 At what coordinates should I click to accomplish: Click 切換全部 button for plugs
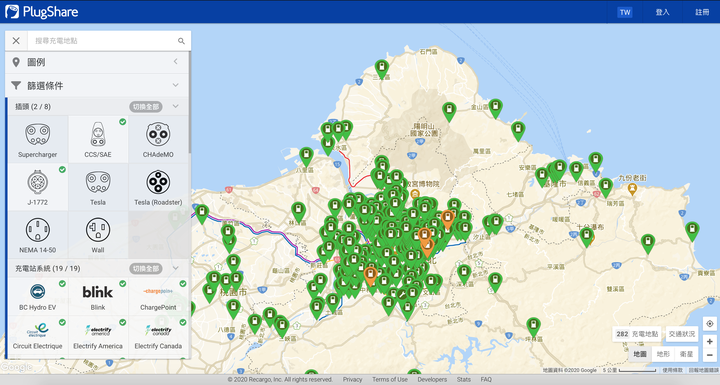(146, 107)
